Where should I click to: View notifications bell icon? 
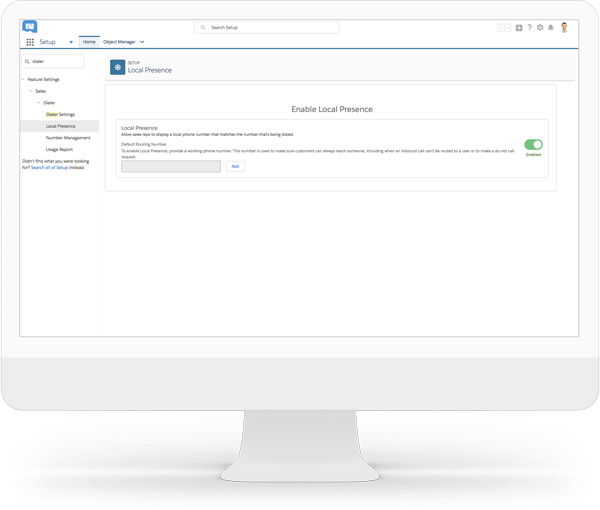click(551, 28)
